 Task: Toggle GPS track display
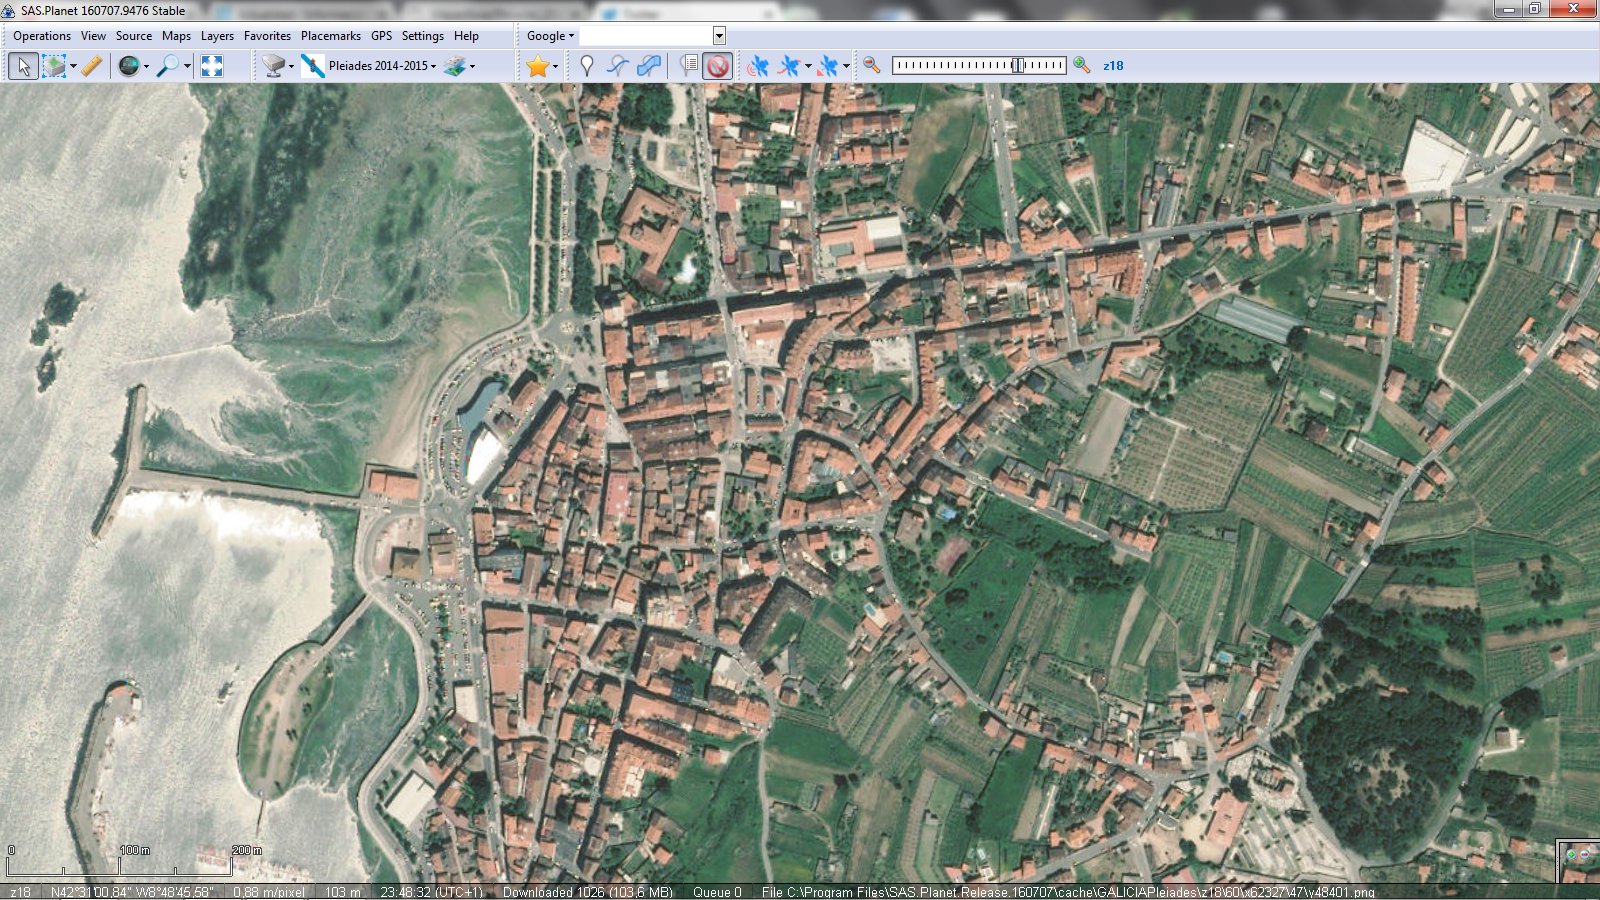[790, 66]
